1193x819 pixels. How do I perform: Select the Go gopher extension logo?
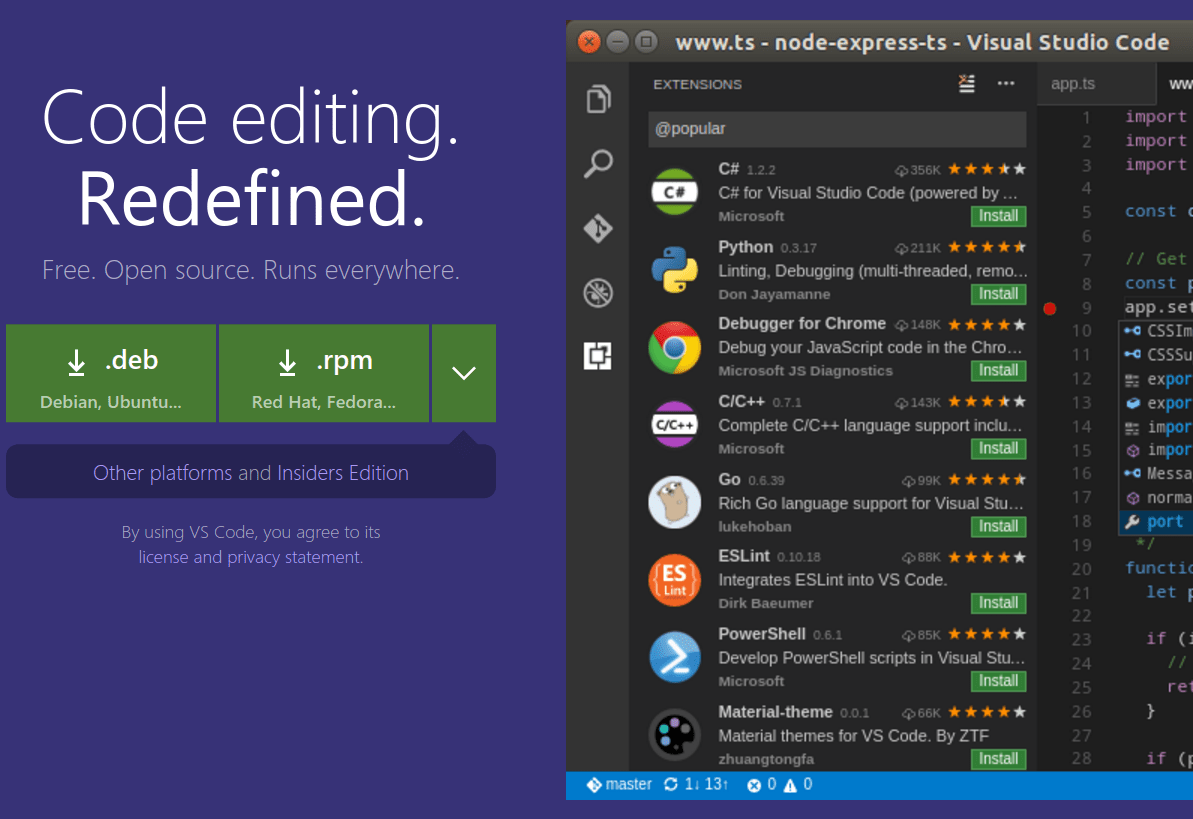(x=675, y=502)
